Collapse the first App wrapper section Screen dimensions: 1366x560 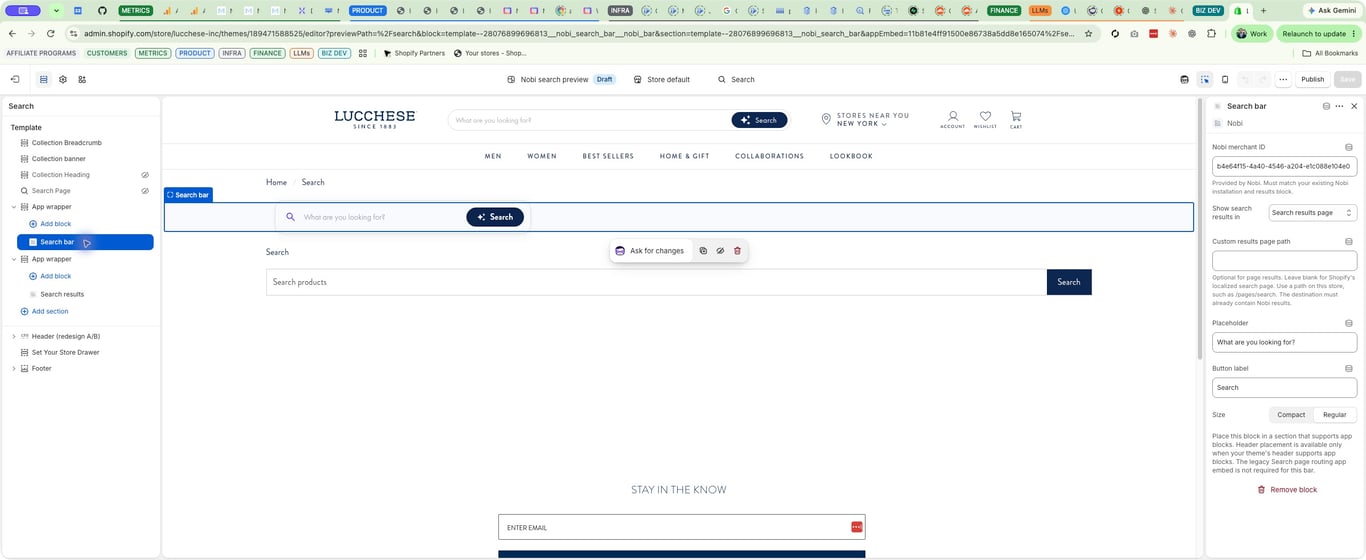14,207
